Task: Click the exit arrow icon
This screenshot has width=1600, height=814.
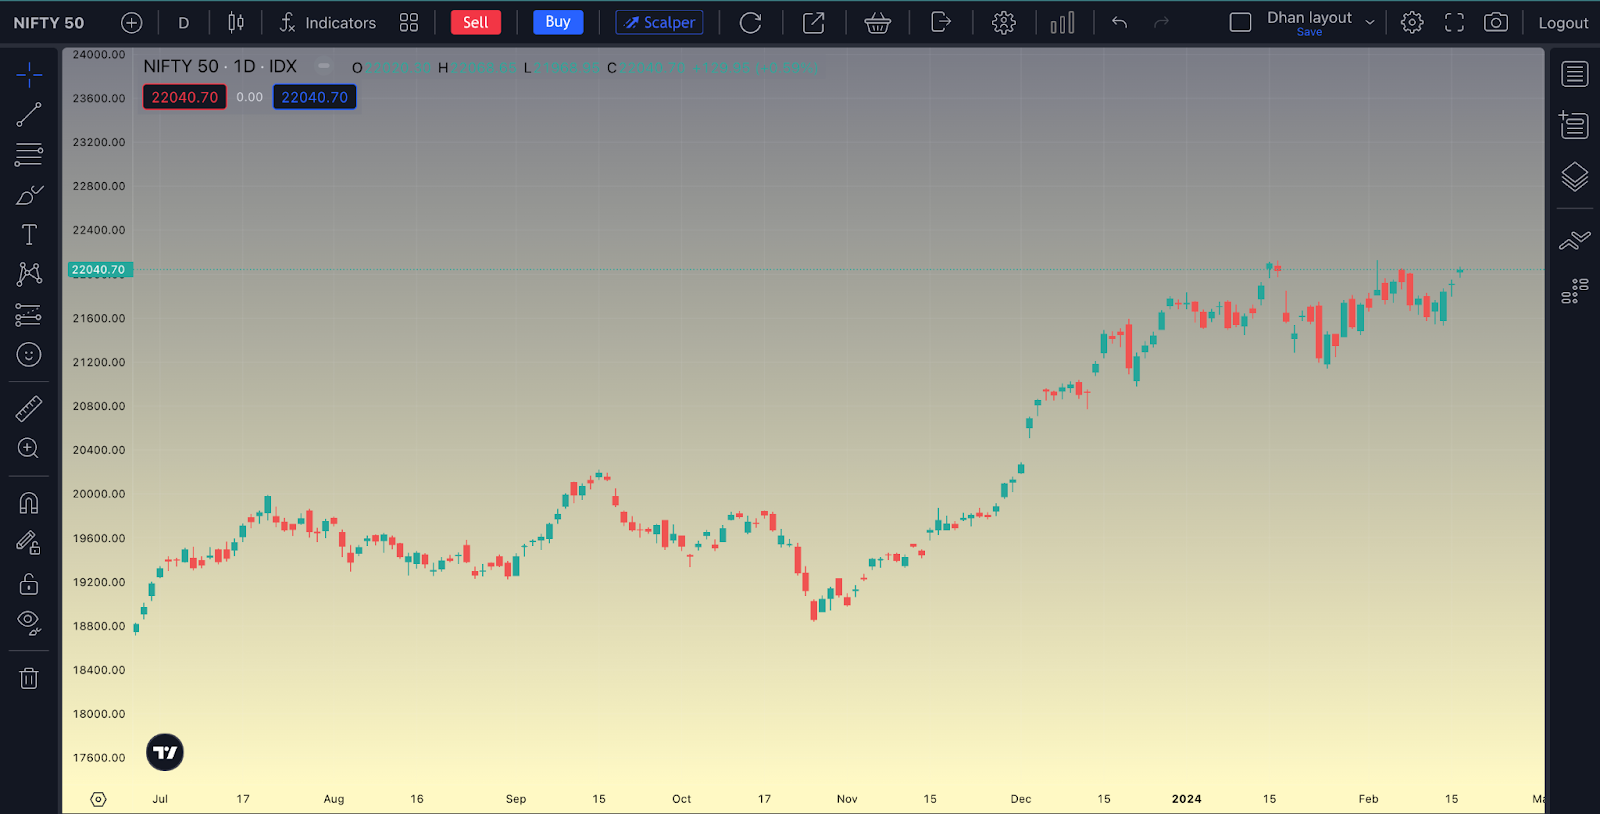Action: click(x=941, y=22)
